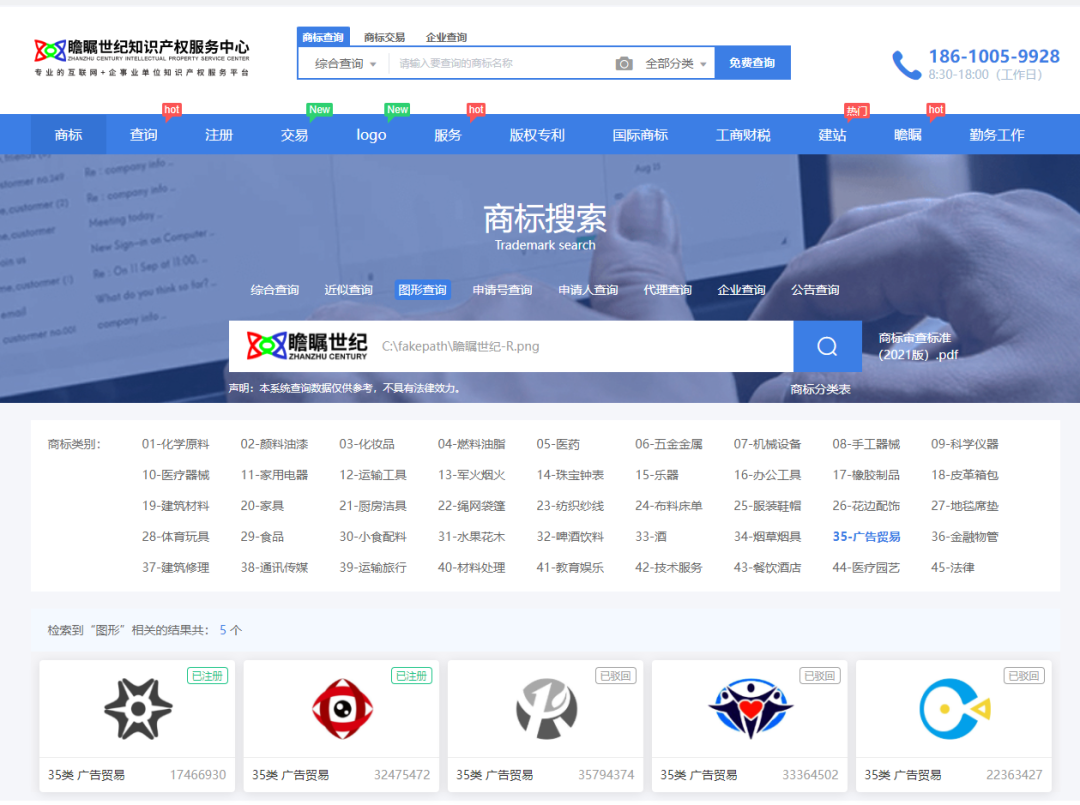This screenshot has height=805, width=1080.
Task: Click the 免费查询 button
Action: 752,63
